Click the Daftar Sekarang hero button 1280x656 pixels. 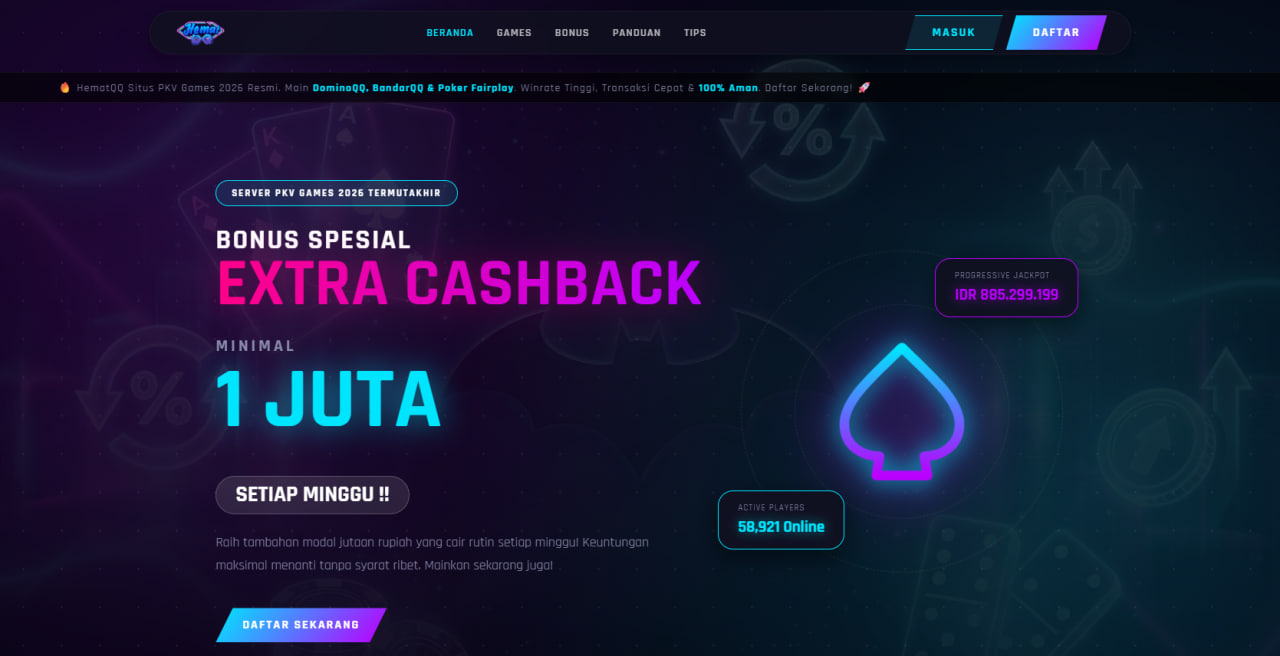301,625
